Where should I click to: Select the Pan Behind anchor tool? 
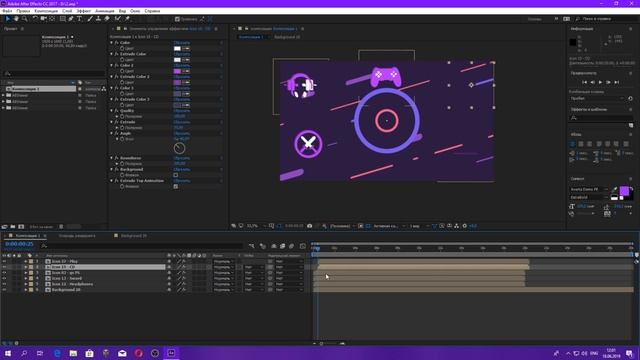pyautogui.click(x=52, y=19)
